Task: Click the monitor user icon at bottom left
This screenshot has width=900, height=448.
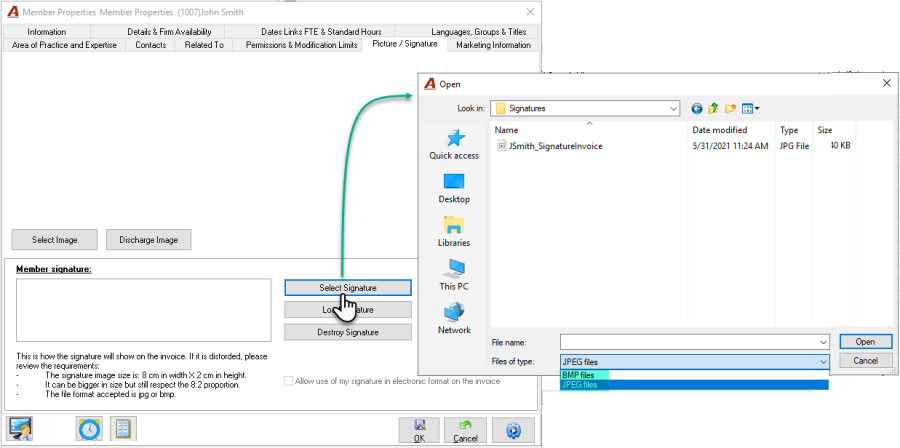Action: 20,429
